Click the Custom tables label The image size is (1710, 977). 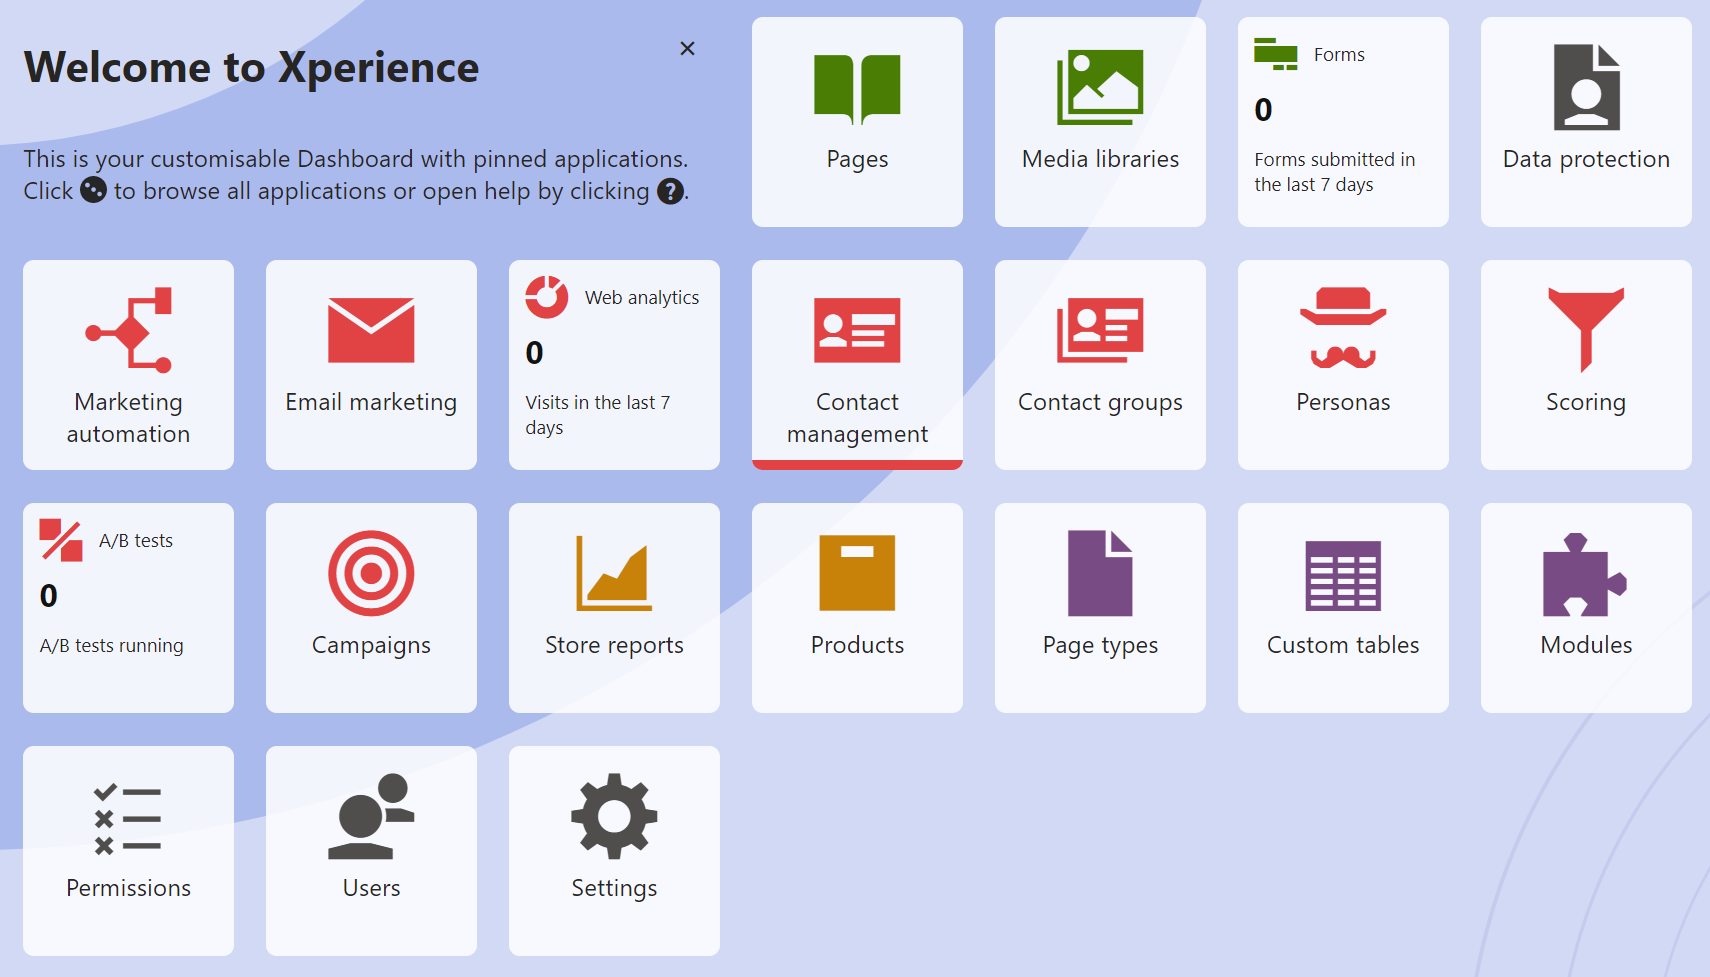[x=1343, y=645]
